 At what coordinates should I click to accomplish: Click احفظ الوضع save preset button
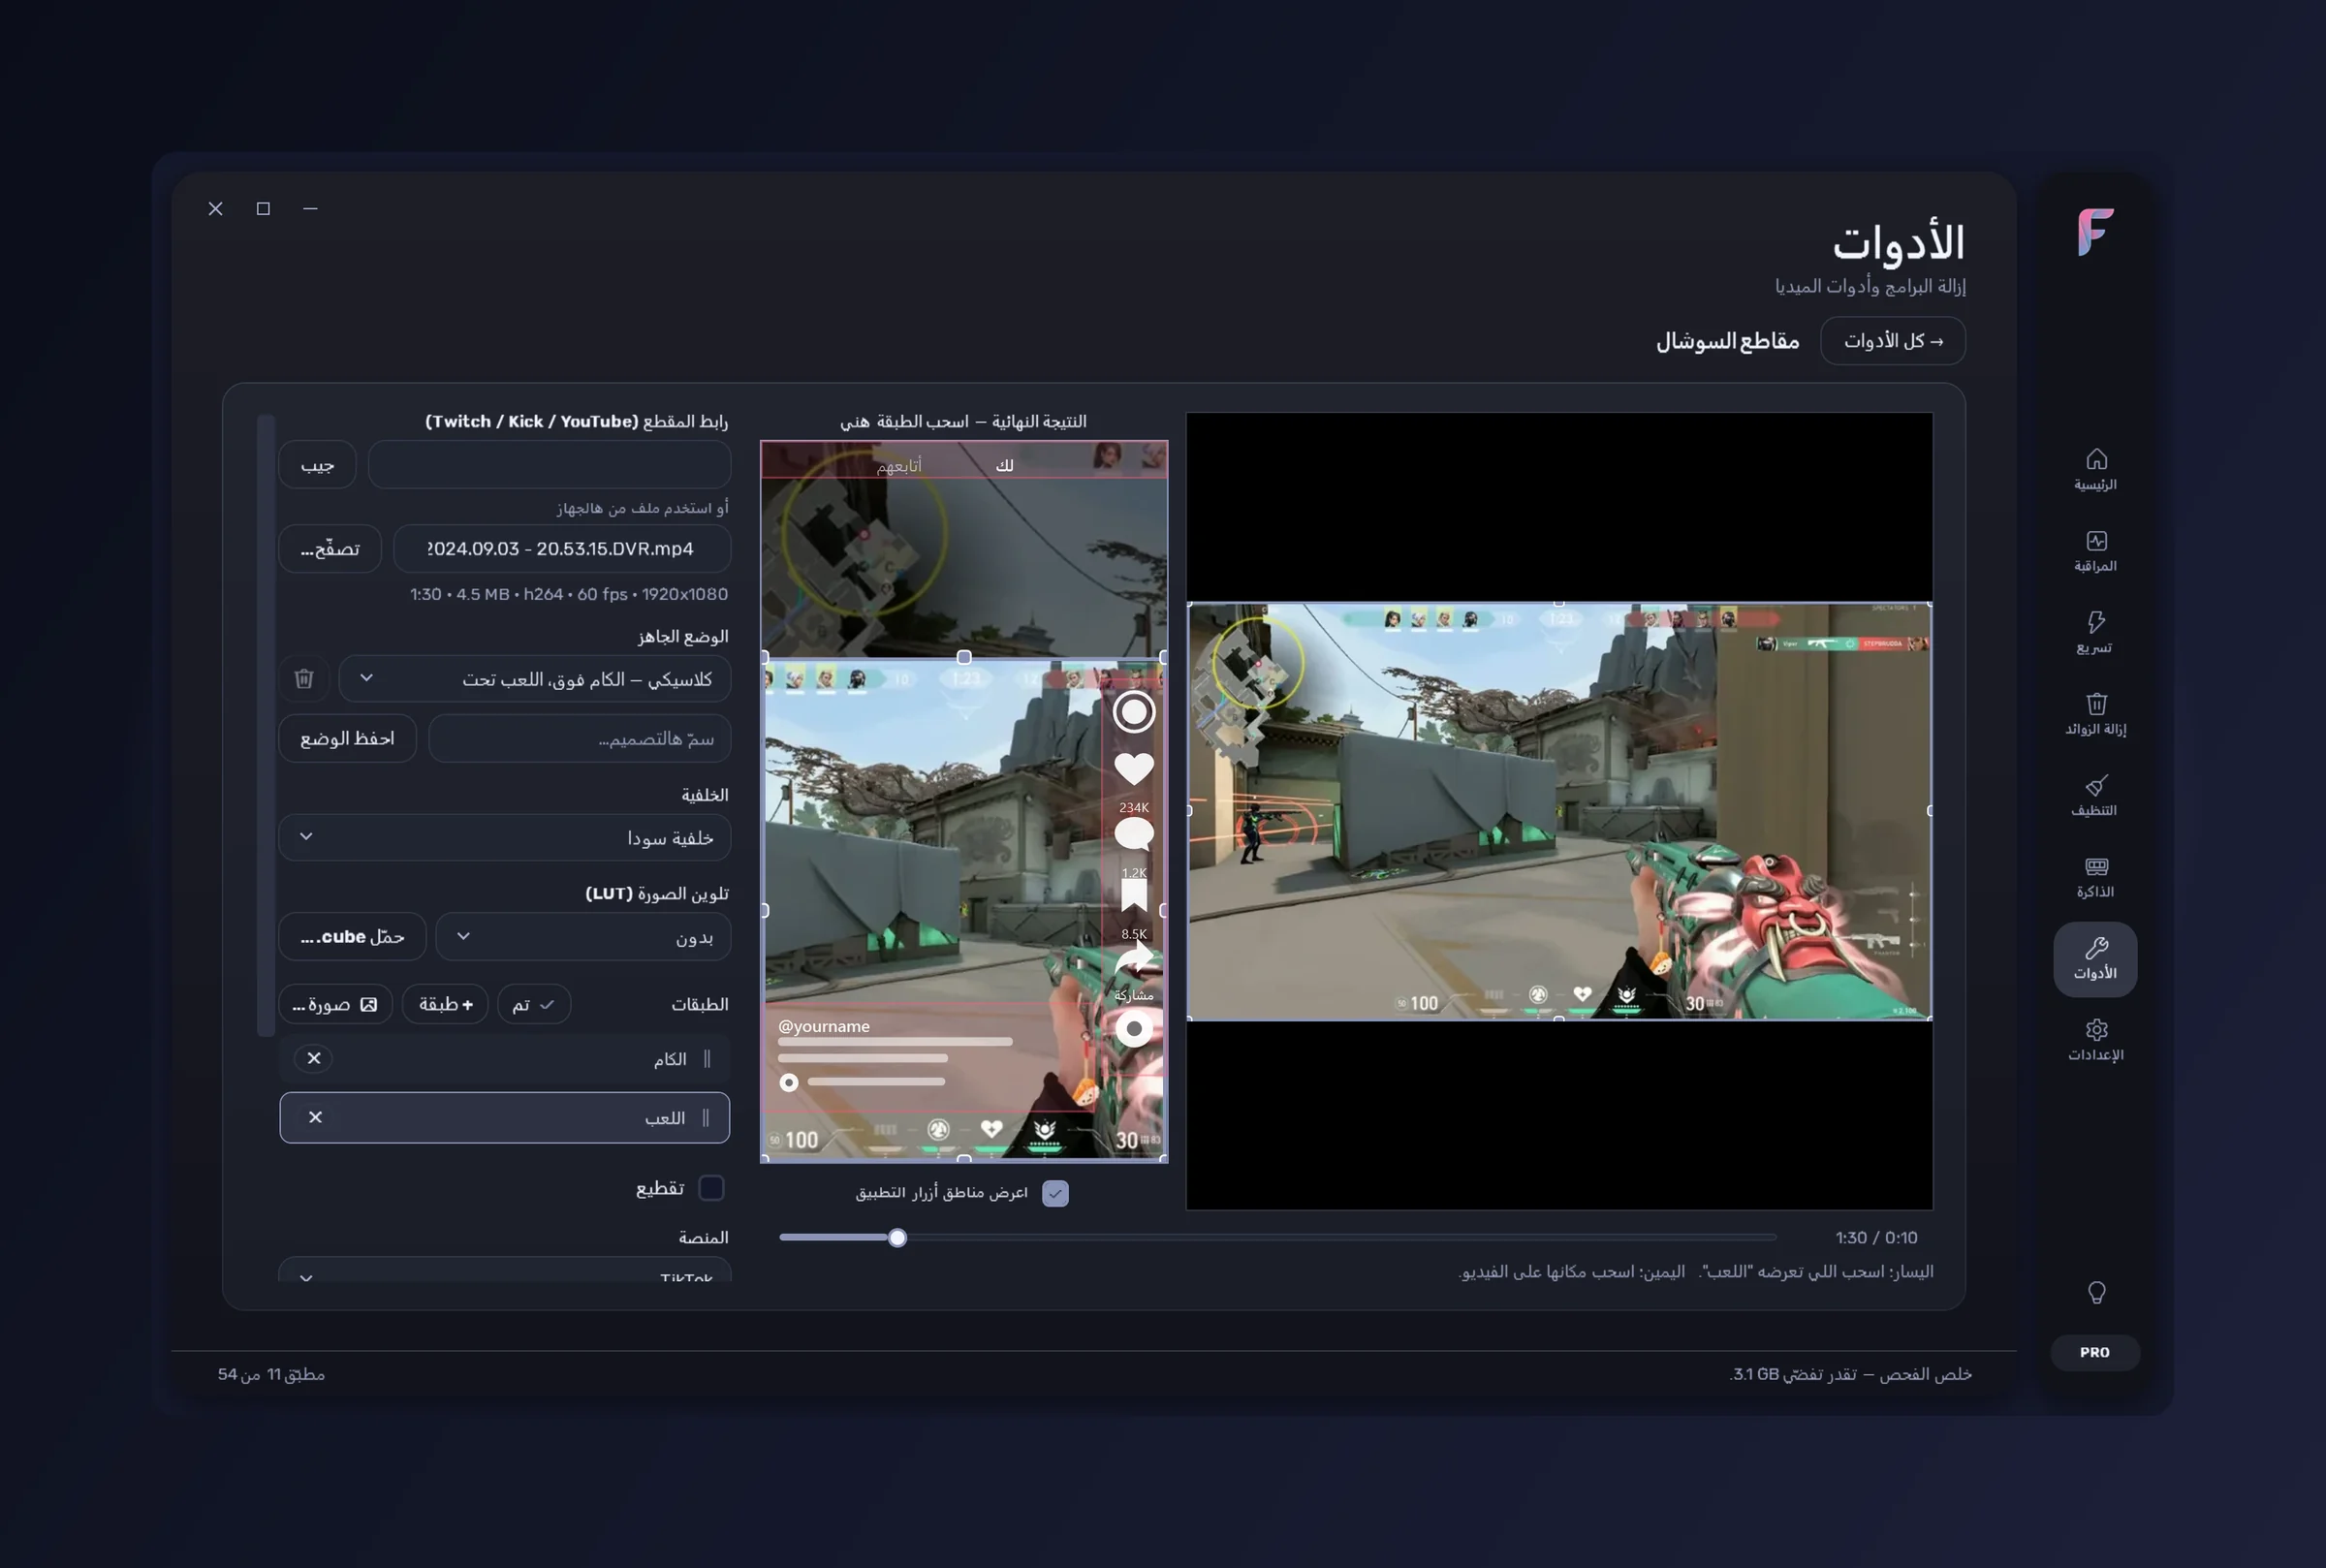pyautogui.click(x=347, y=738)
